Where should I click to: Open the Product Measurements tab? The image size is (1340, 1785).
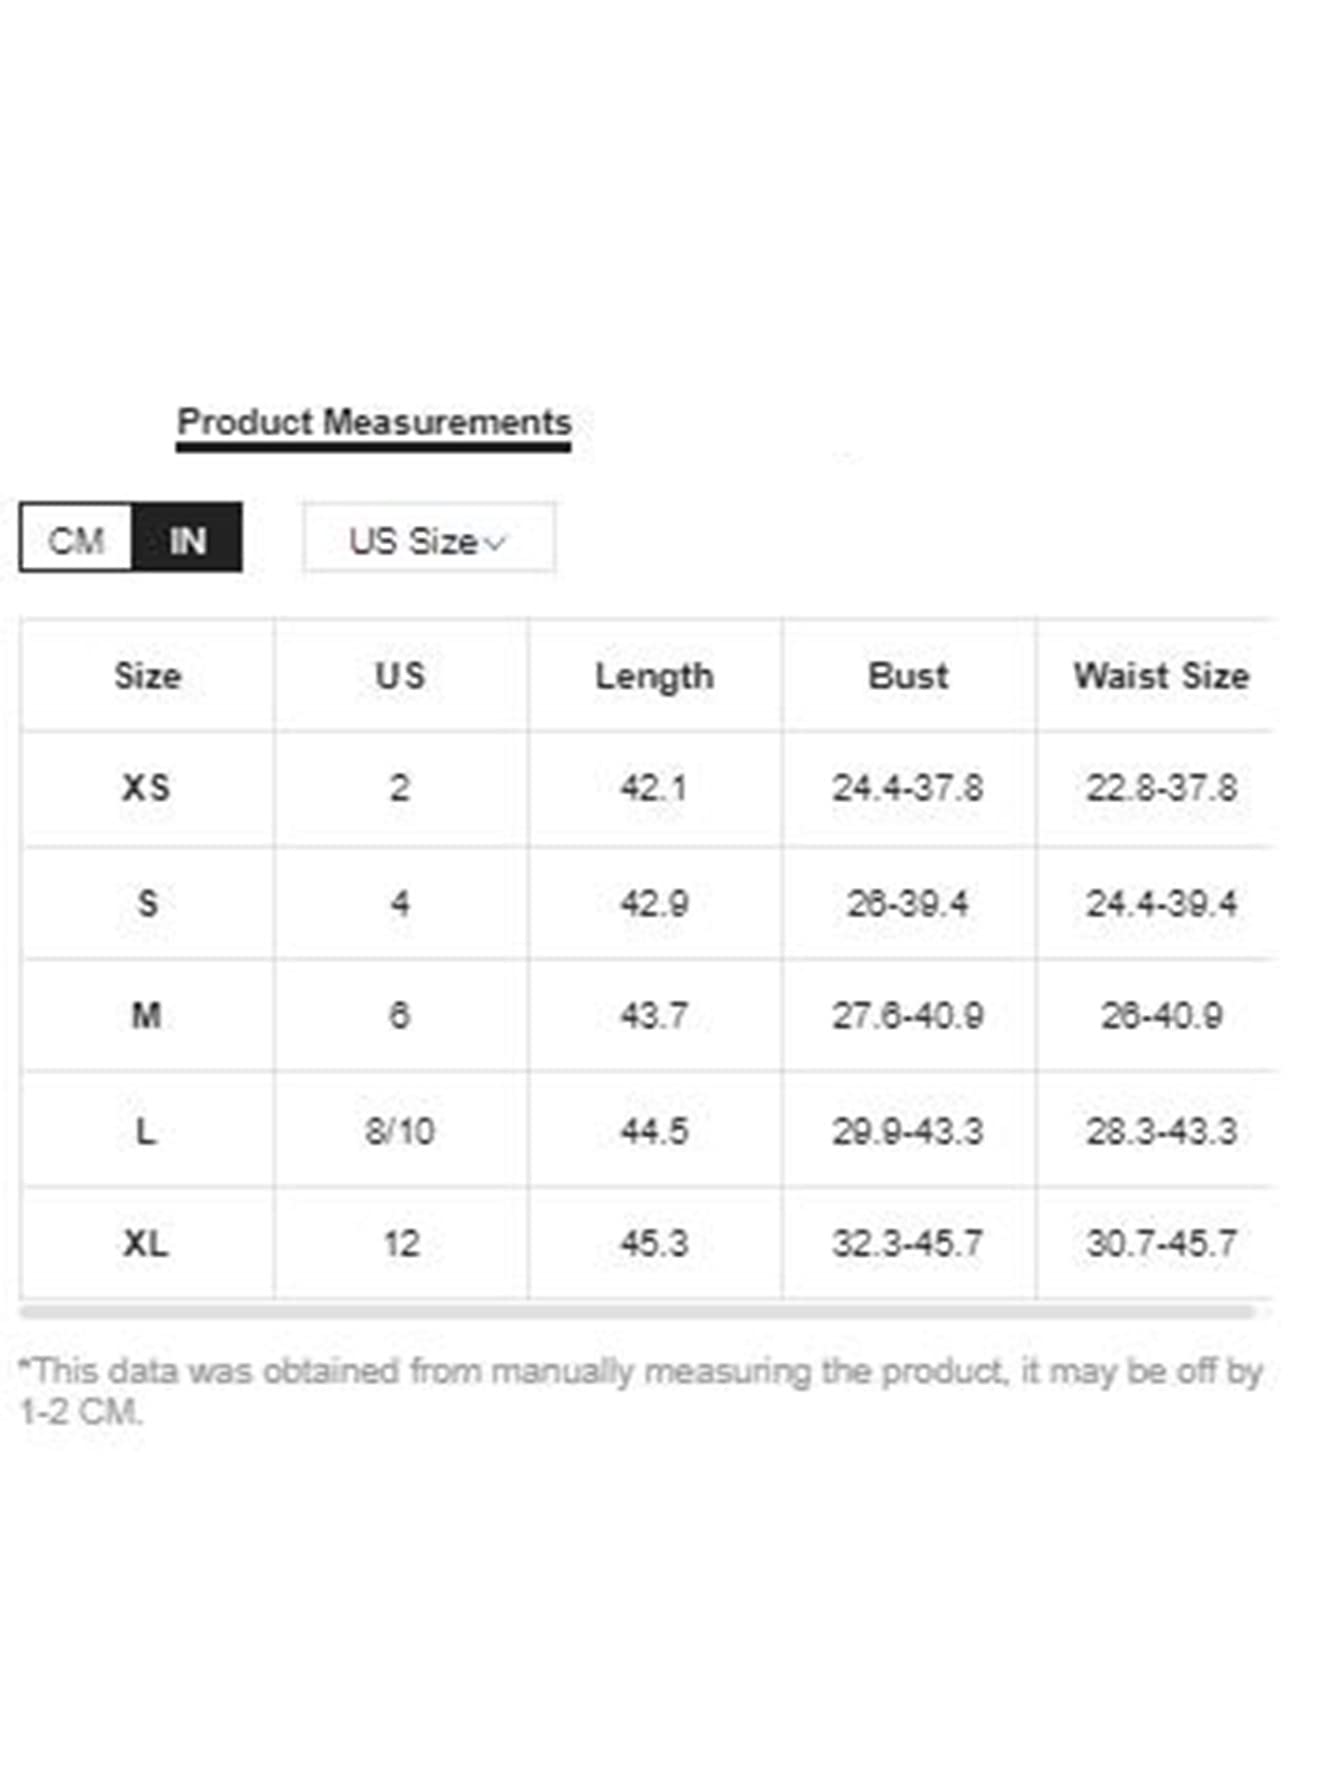(374, 423)
